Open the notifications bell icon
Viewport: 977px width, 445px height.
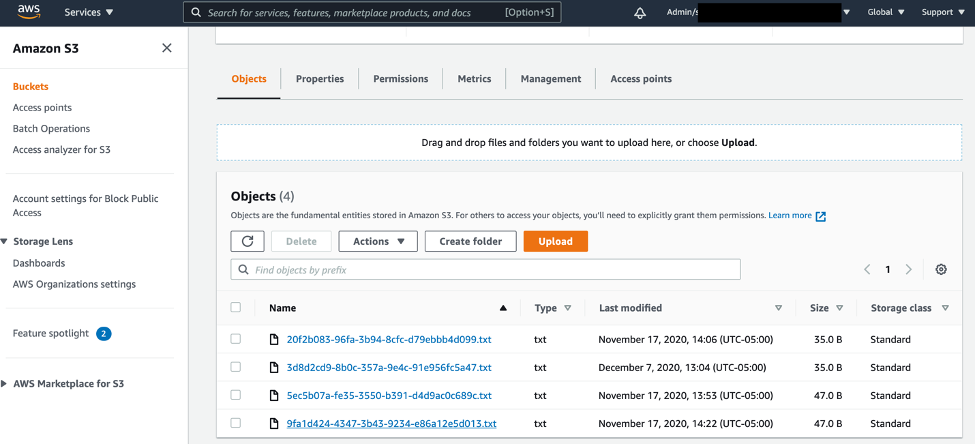[x=640, y=12]
